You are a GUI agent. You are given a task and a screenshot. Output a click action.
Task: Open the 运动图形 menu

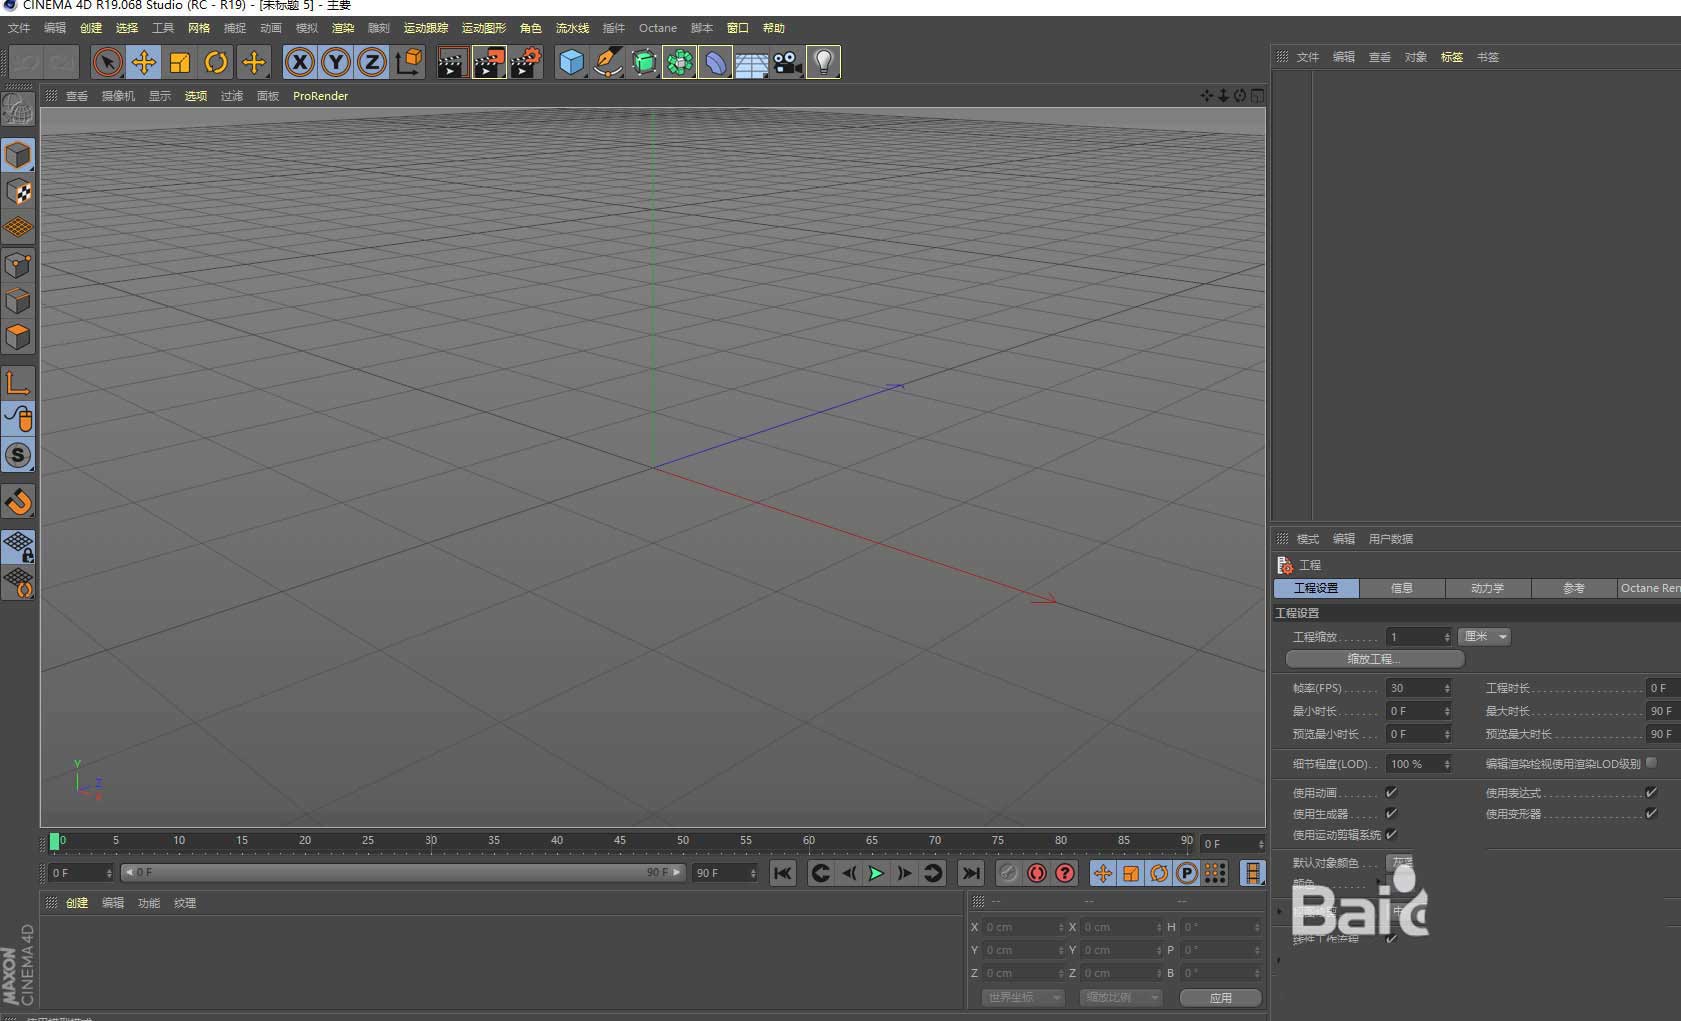pos(483,28)
